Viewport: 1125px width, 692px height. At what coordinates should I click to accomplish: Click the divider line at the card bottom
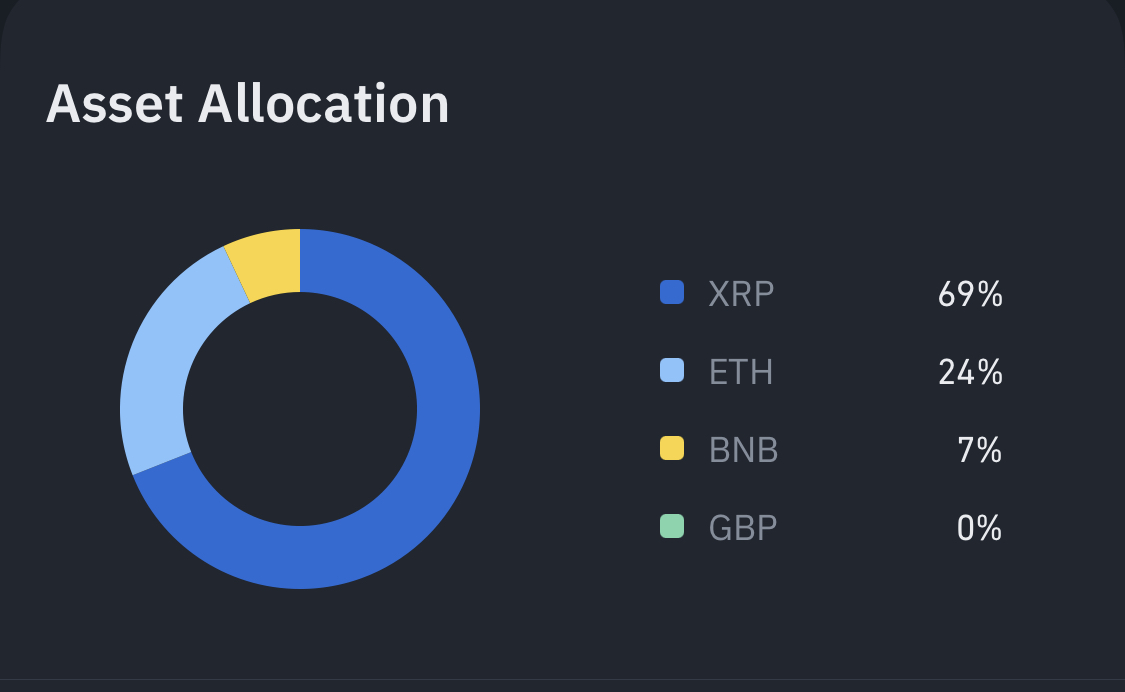click(x=562, y=680)
